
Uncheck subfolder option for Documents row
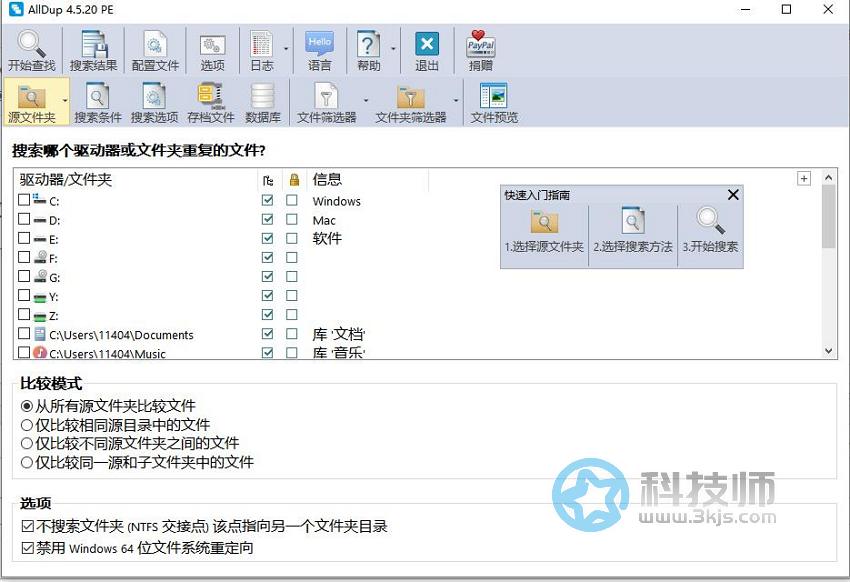click(x=267, y=333)
